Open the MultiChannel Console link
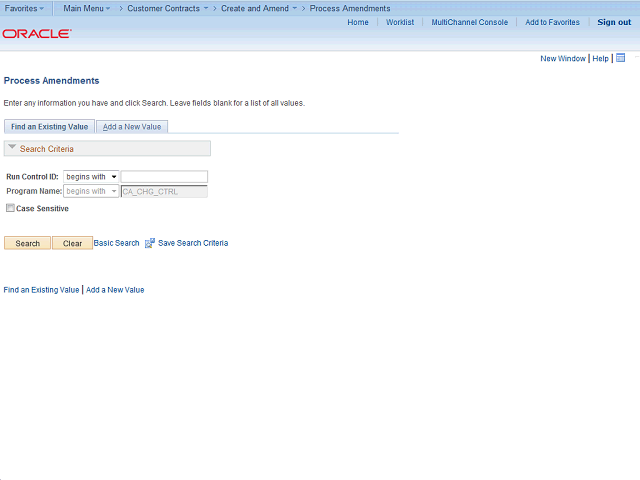This screenshot has width=640, height=480. [470, 22]
